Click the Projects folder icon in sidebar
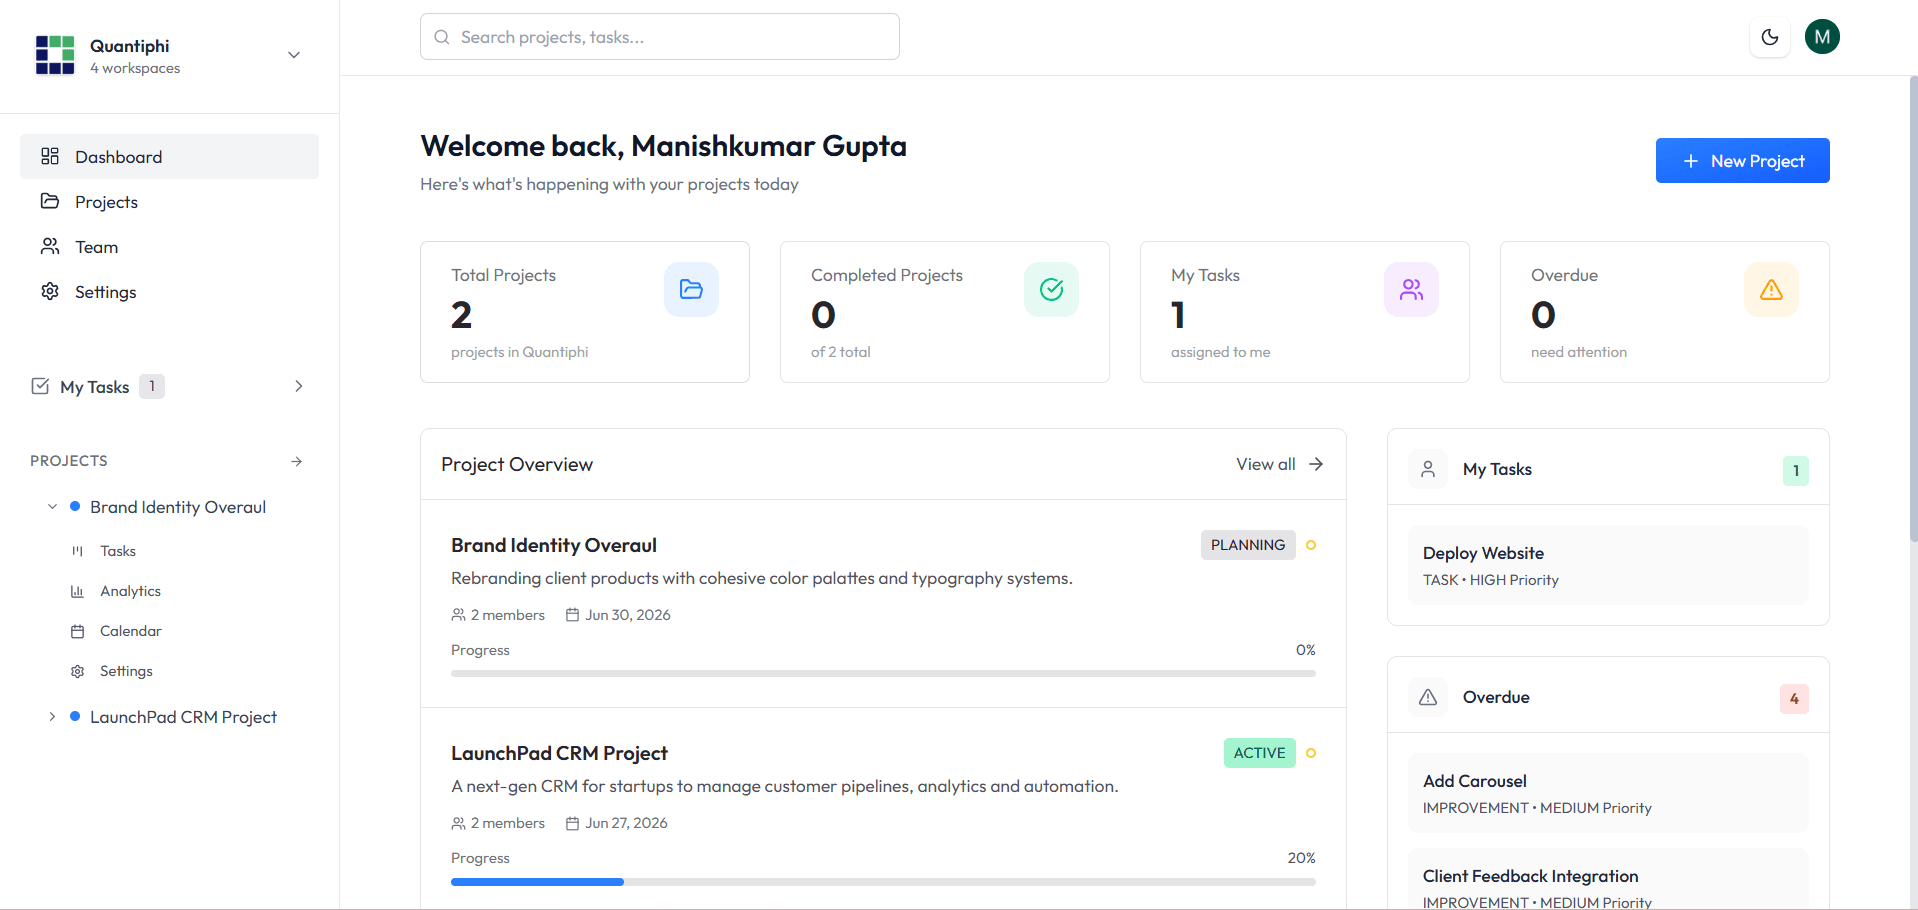 click(50, 201)
